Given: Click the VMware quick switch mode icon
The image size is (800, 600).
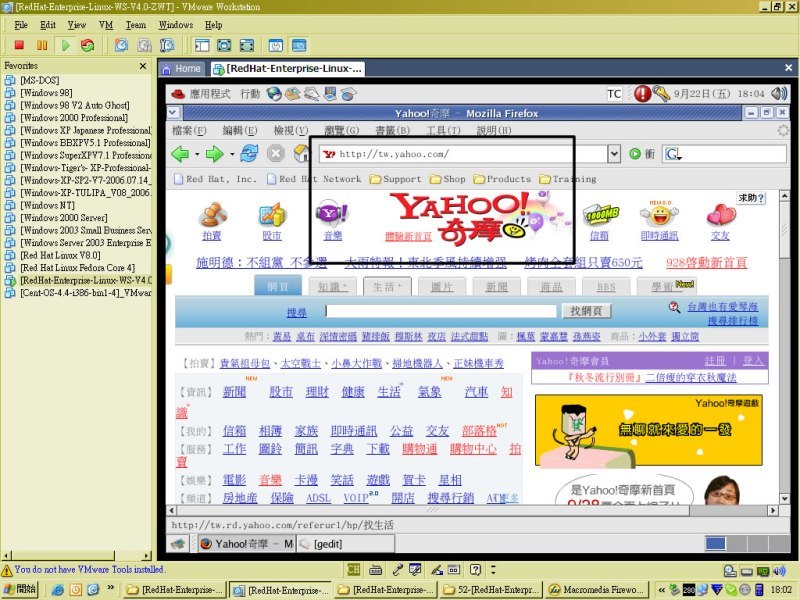Looking at the screenshot, I should point(247,45).
